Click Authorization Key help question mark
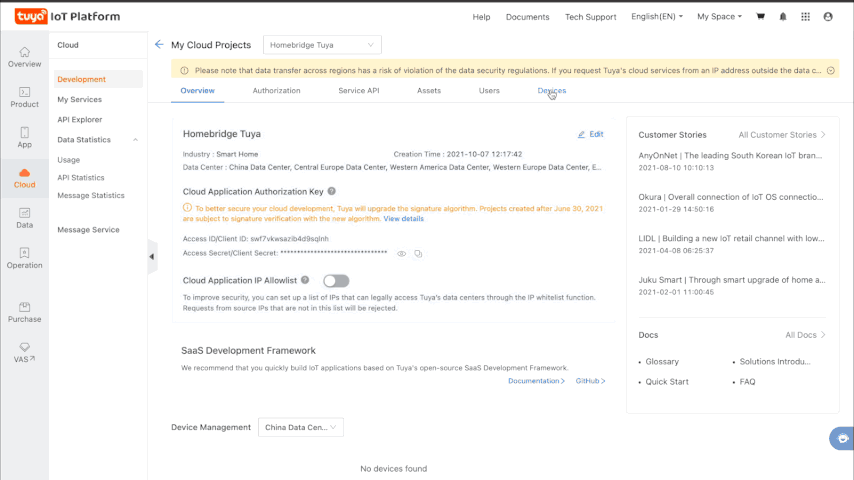Image resolution: width=854 pixels, height=480 pixels. point(332,191)
